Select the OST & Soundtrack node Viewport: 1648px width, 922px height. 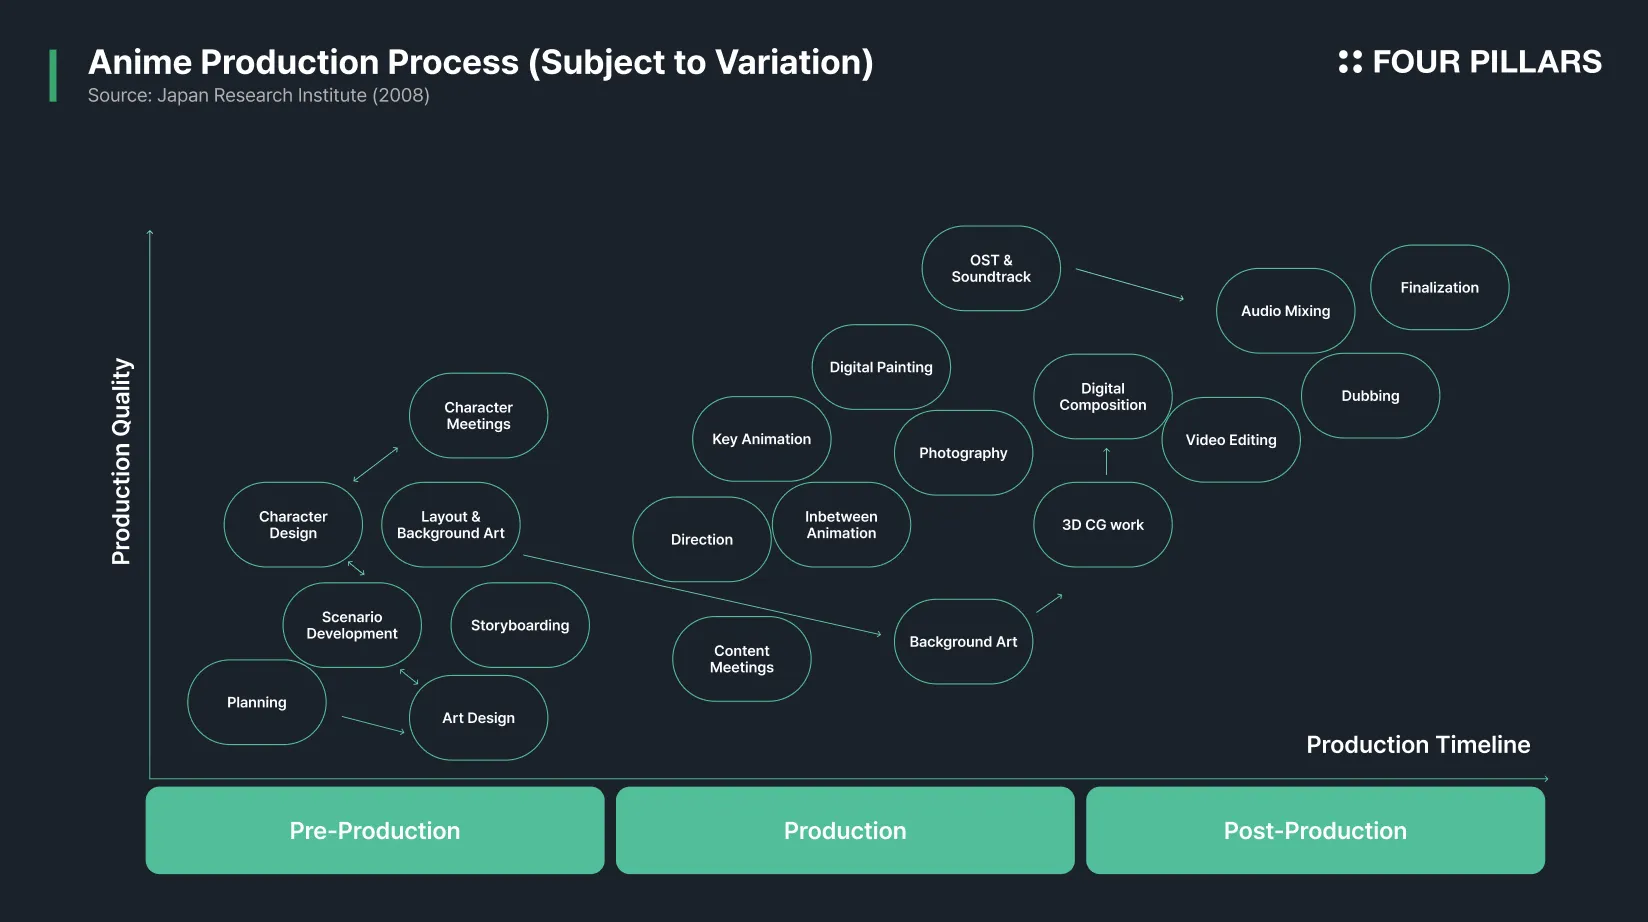coord(991,268)
